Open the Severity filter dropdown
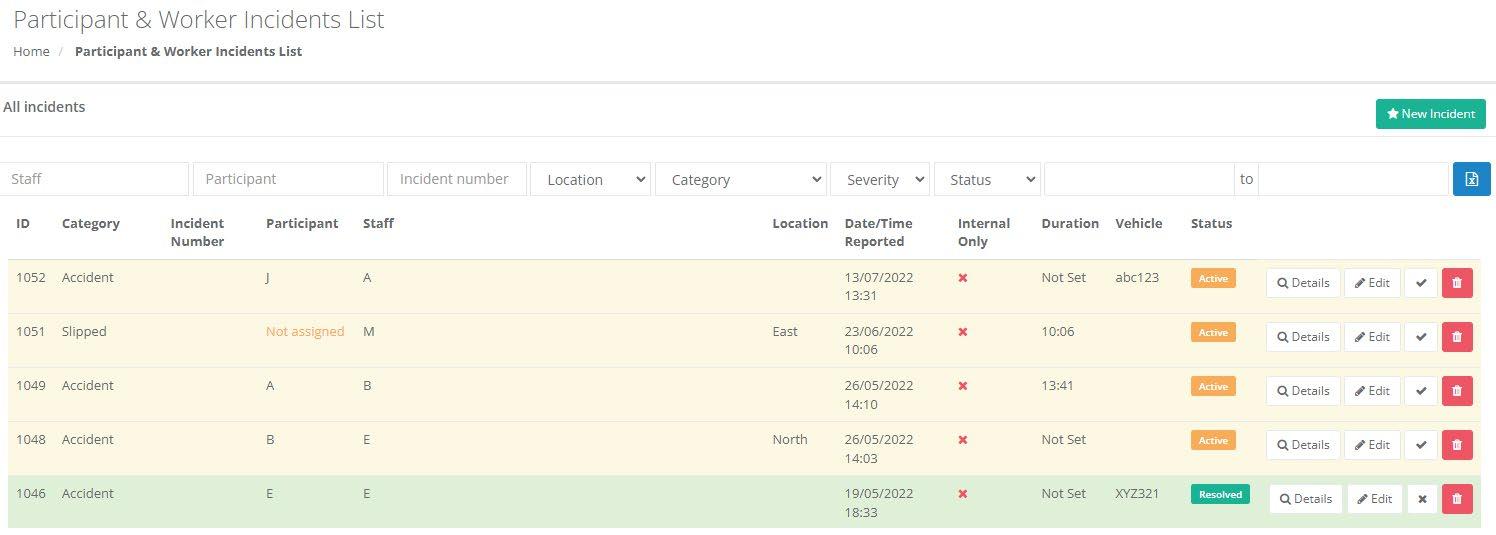The height and width of the screenshot is (535, 1496). pyautogui.click(x=879, y=180)
